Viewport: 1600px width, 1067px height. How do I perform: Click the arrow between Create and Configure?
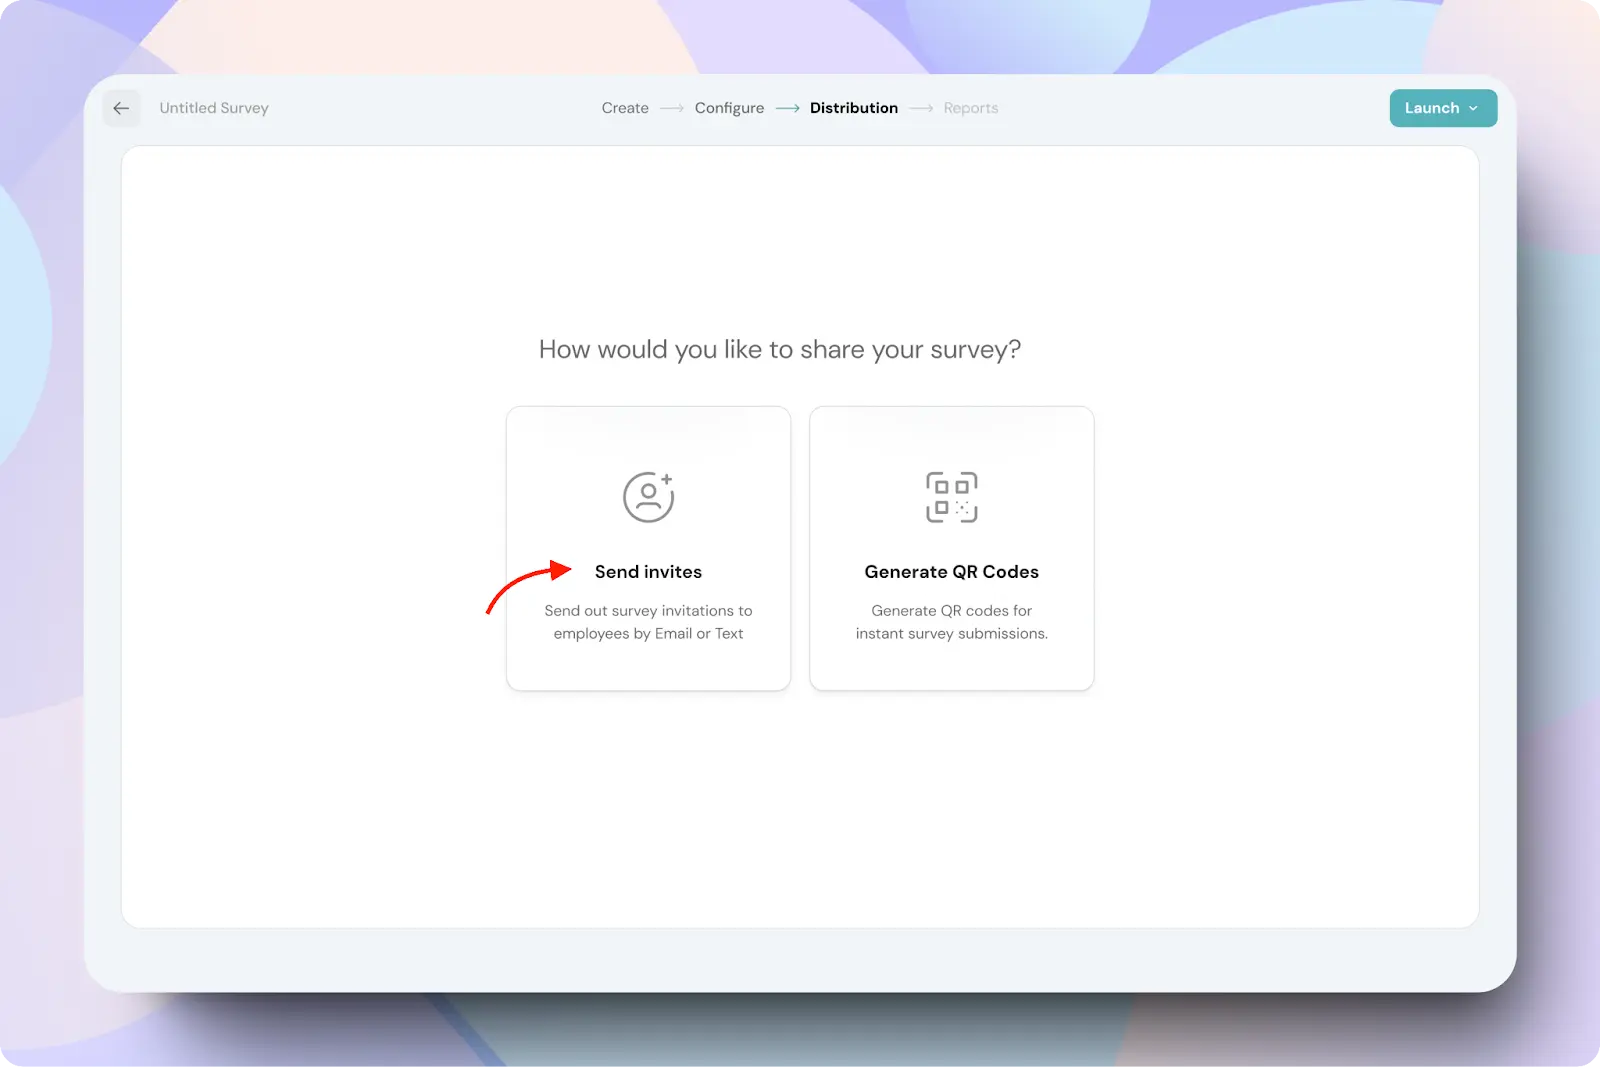coord(672,108)
